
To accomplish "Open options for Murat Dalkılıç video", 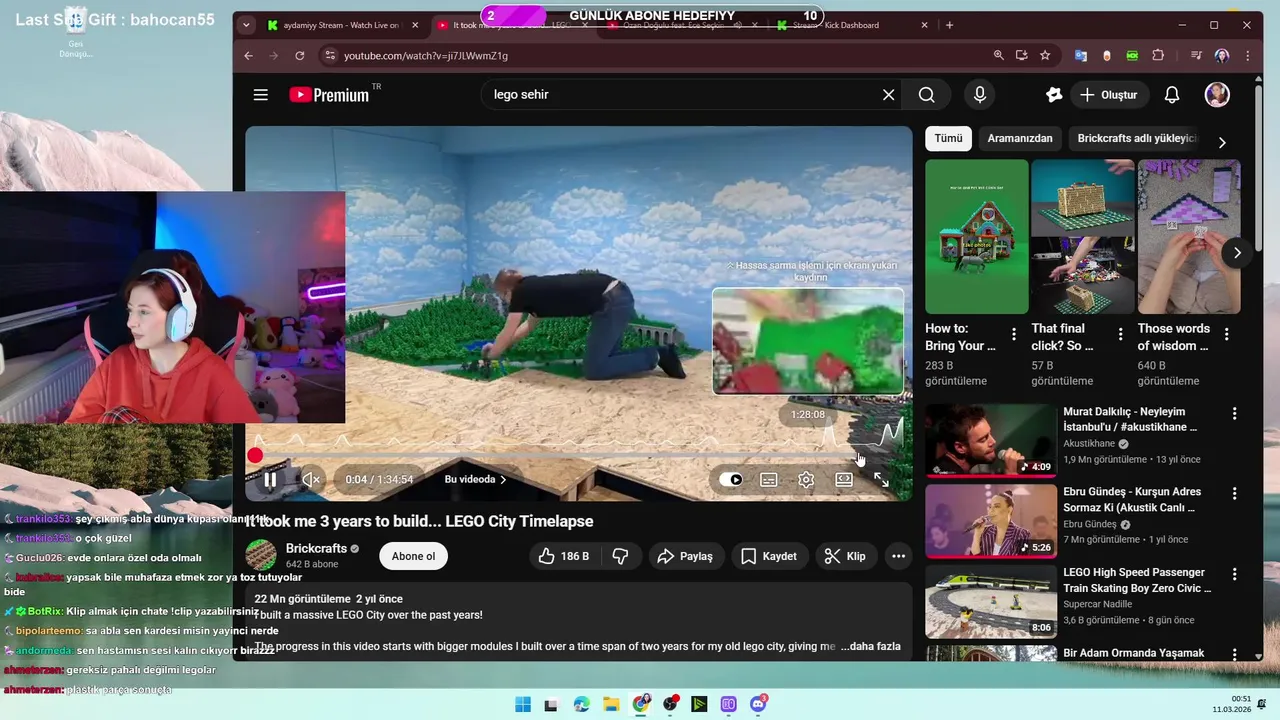I will pyautogui.click(x=1234, y=413).
